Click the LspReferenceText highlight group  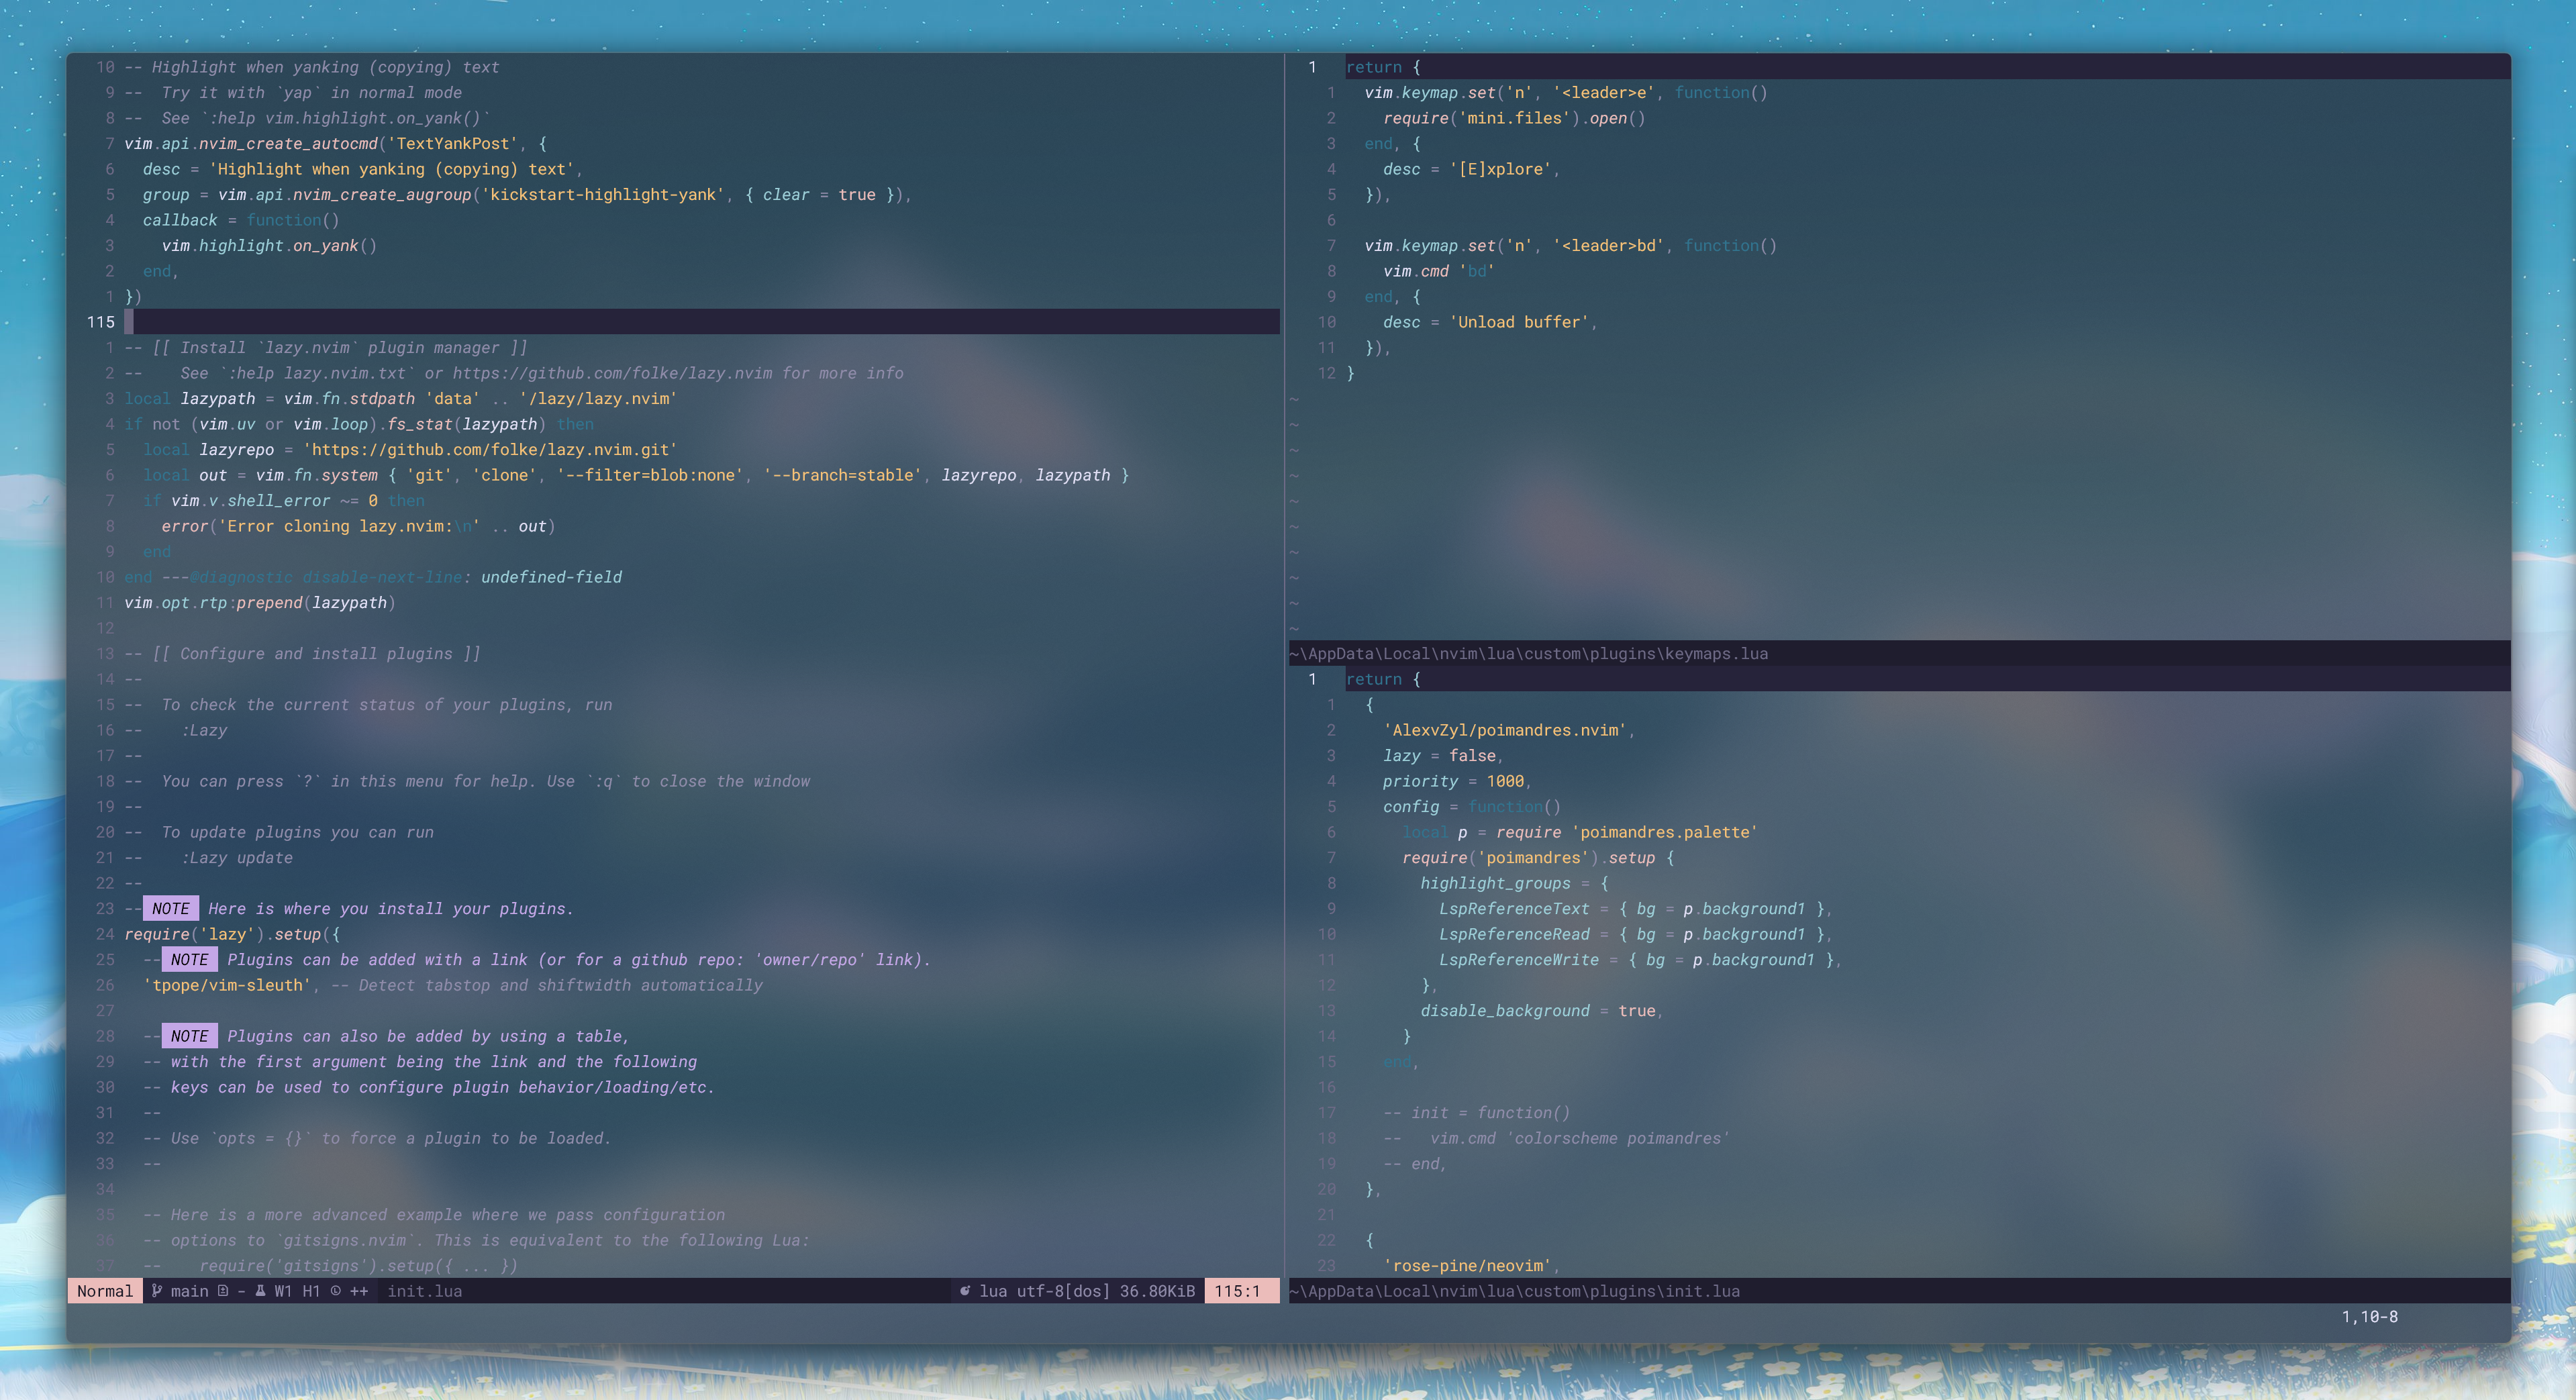1514,909
